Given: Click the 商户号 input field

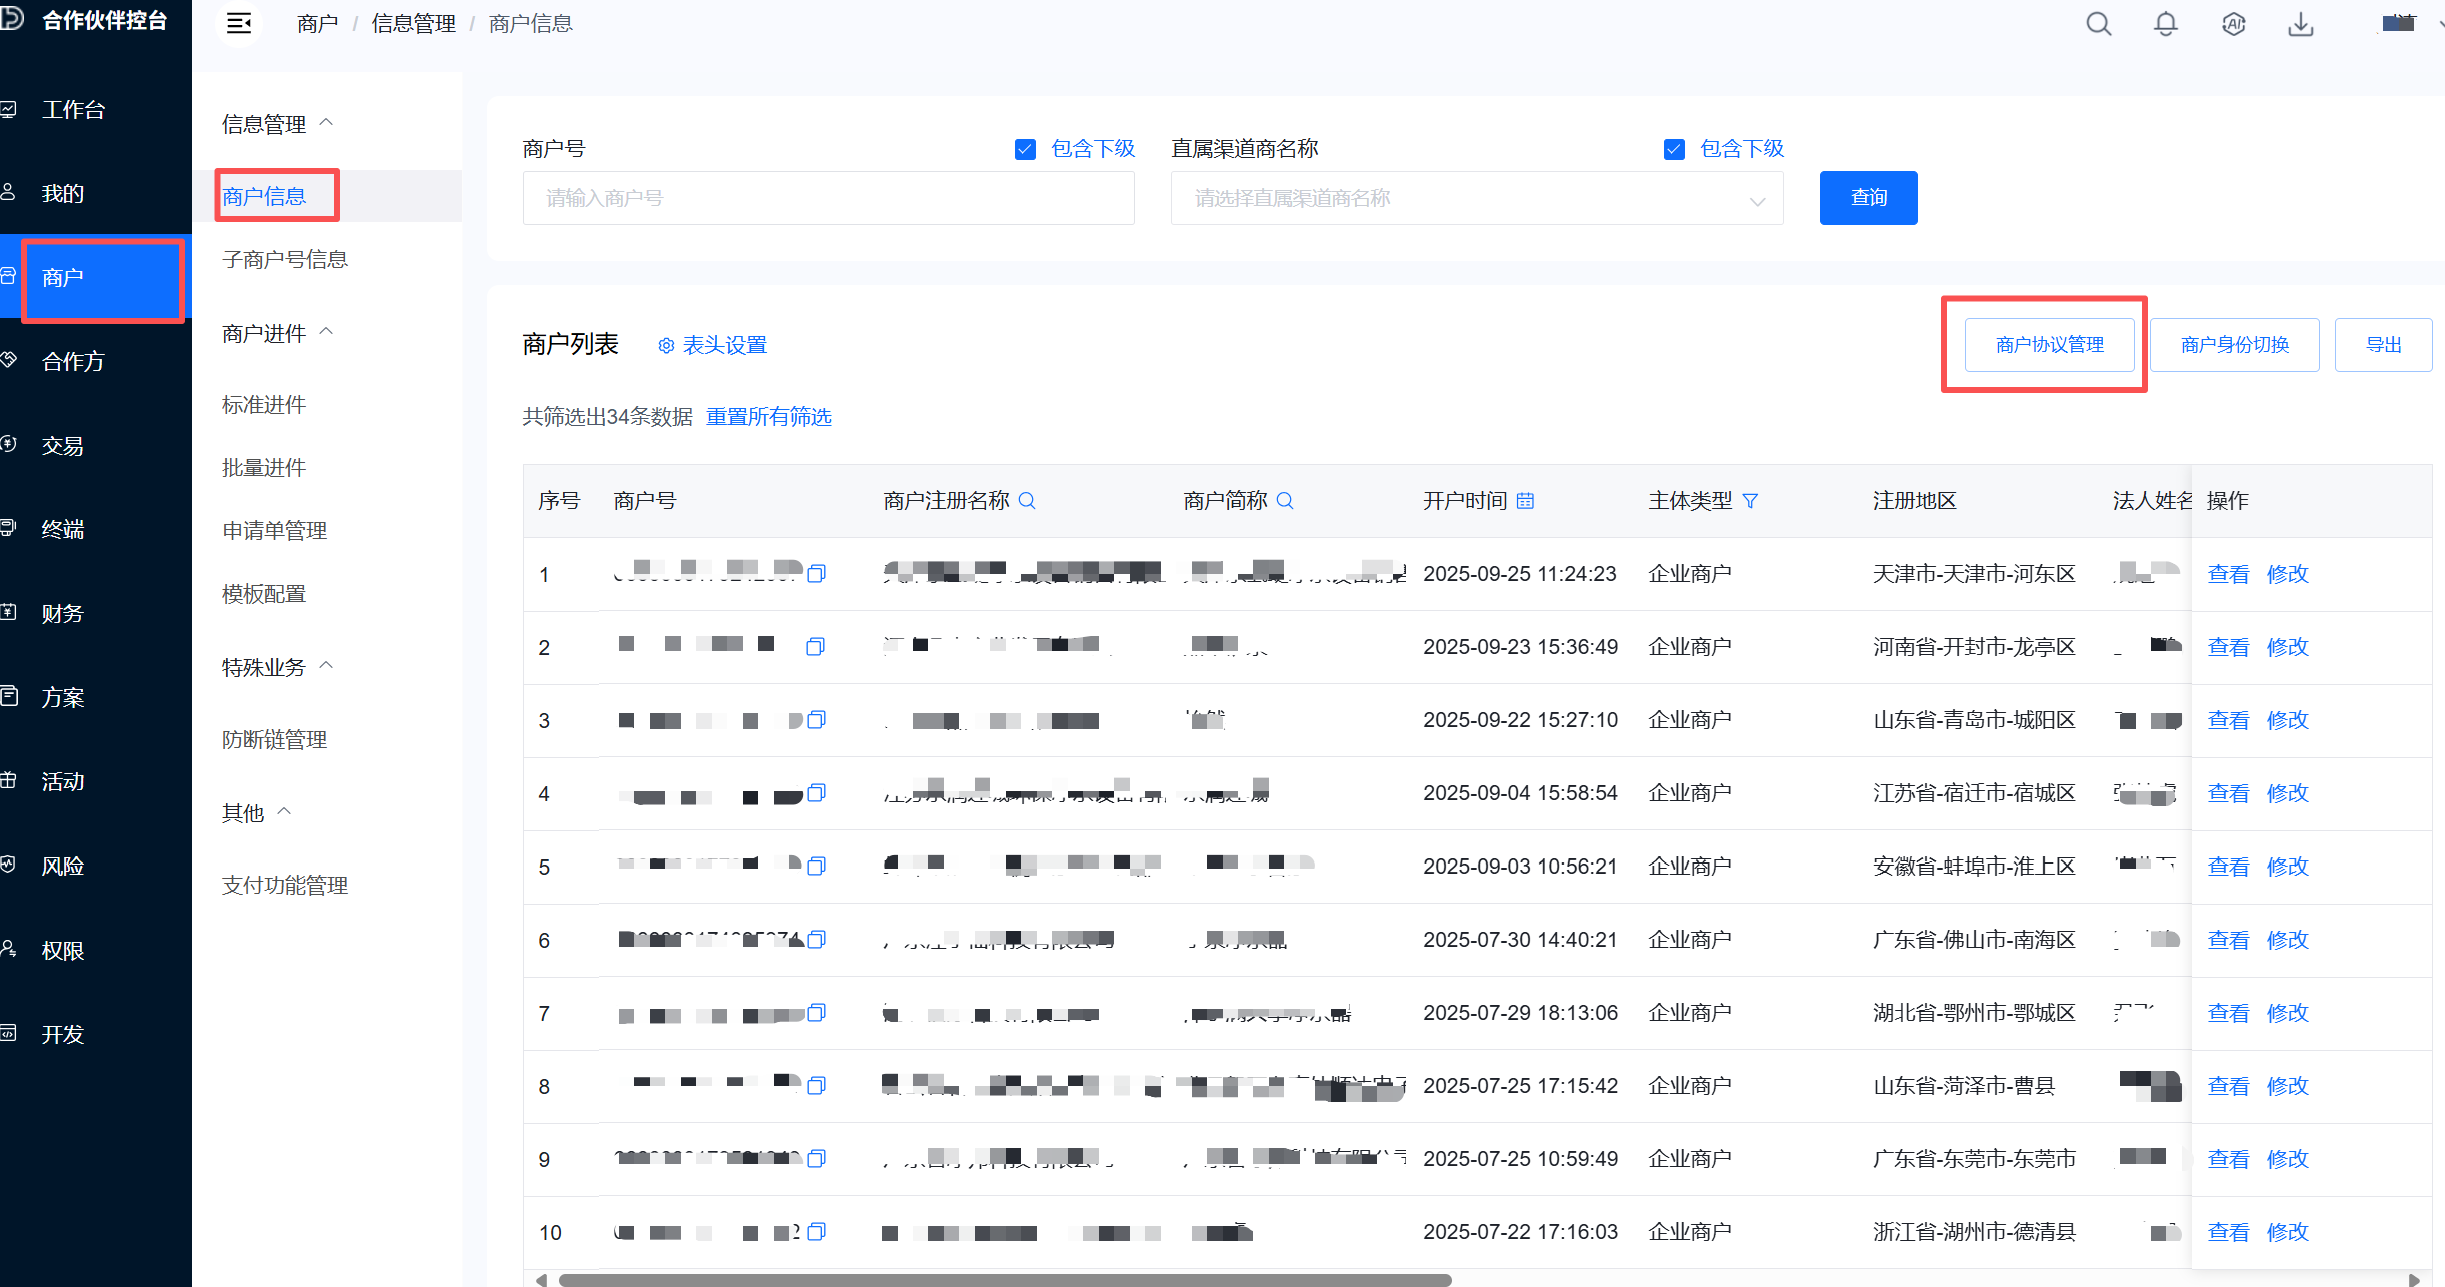Looking at the screenshot, I should (x=828, y=198).
